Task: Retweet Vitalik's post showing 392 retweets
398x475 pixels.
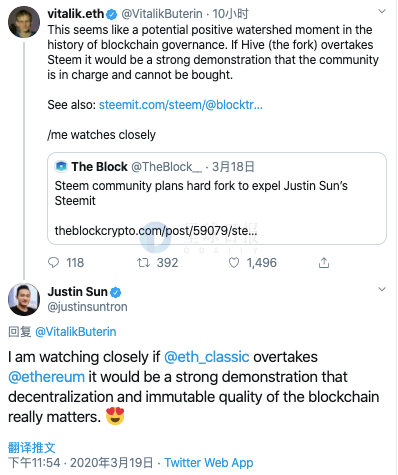Action: [143, 263]
